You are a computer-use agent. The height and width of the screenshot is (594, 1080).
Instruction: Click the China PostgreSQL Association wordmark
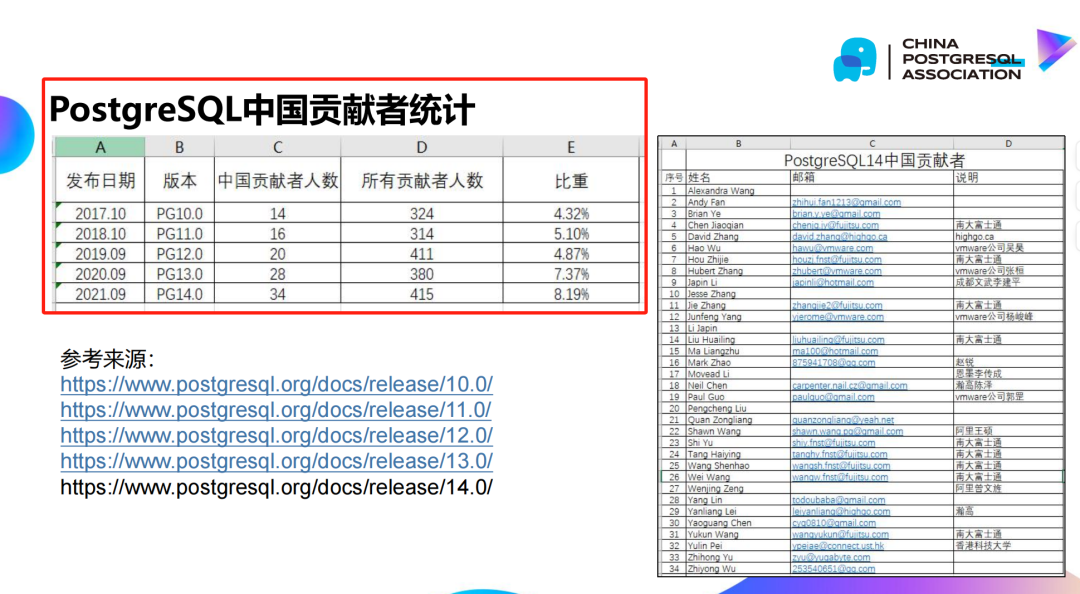pos(962,59)
